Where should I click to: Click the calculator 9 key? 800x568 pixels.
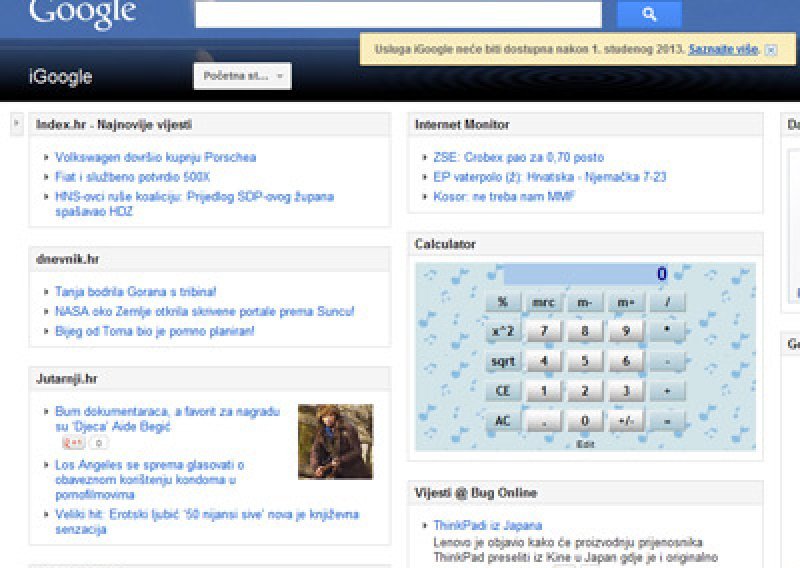[x=626, y=332]
